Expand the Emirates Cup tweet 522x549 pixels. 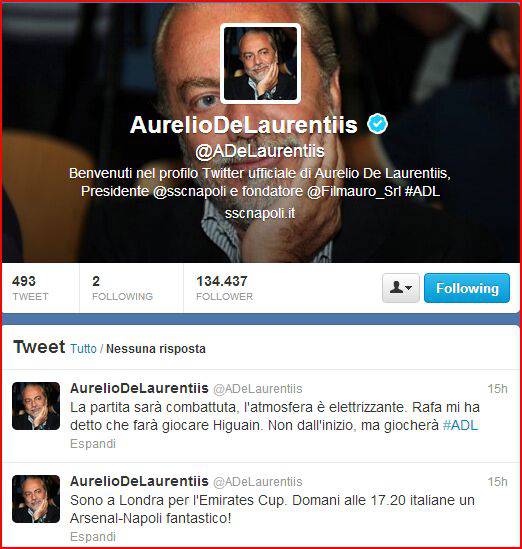point(93,536)
